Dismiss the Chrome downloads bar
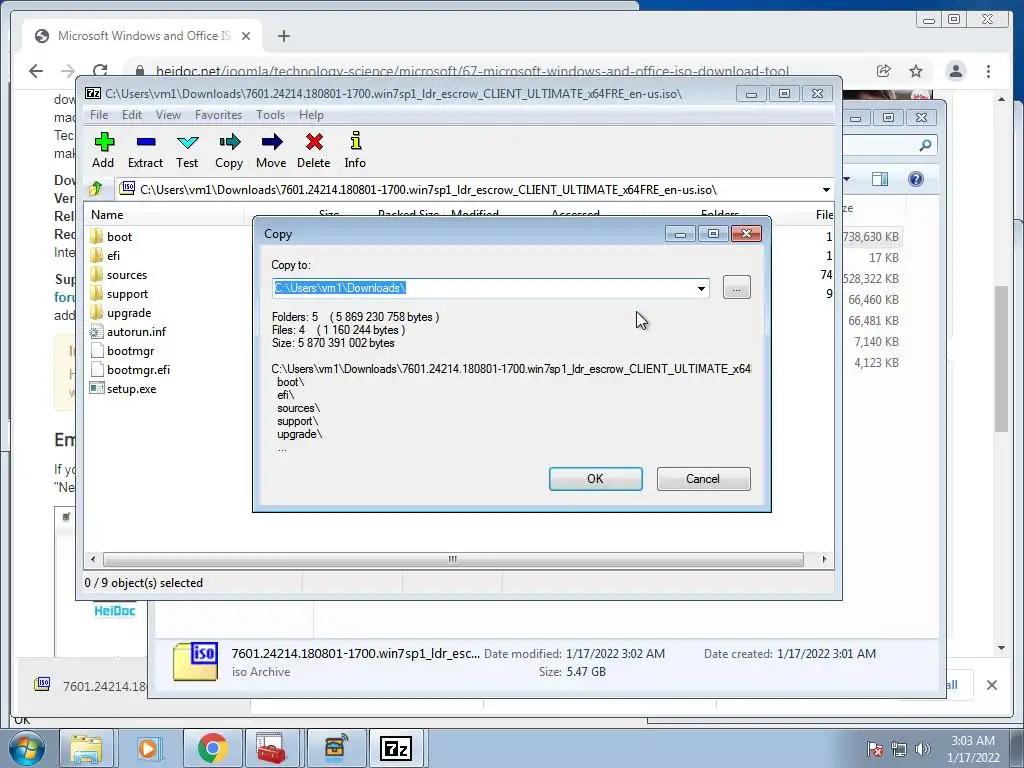 point(992,684)
